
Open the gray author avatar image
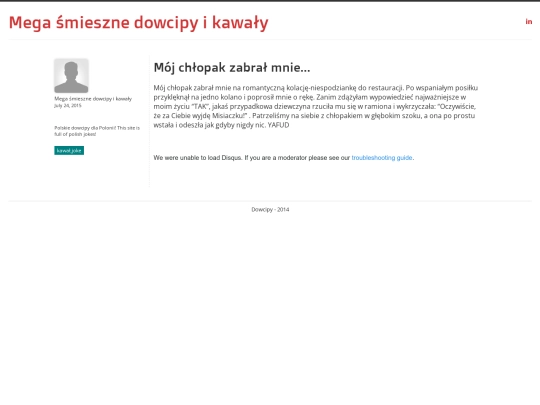[x=71, y=76]
